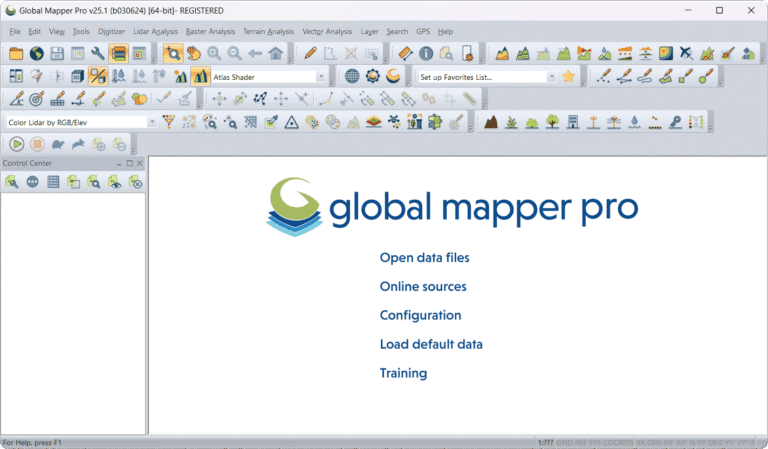Open the Digitizer menu
Viewport: 768px width, 449px height.
coord(112,31)
